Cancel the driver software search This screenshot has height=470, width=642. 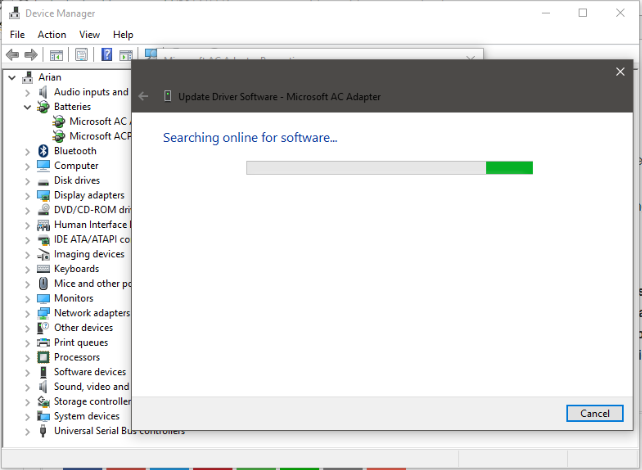click(x=595, y=414)
